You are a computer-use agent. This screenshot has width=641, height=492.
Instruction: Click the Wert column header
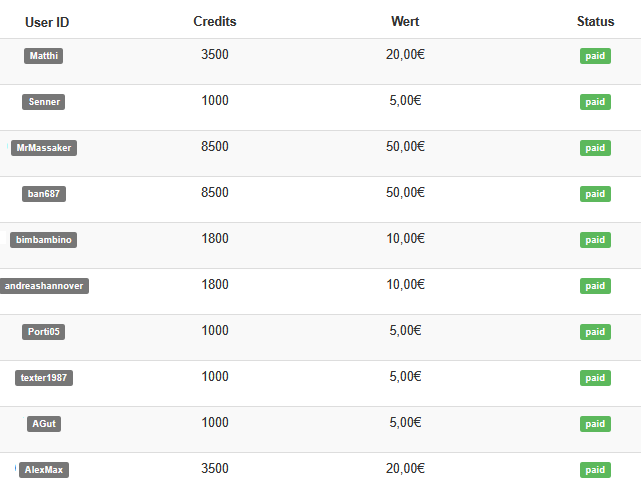tap(405, 22)
